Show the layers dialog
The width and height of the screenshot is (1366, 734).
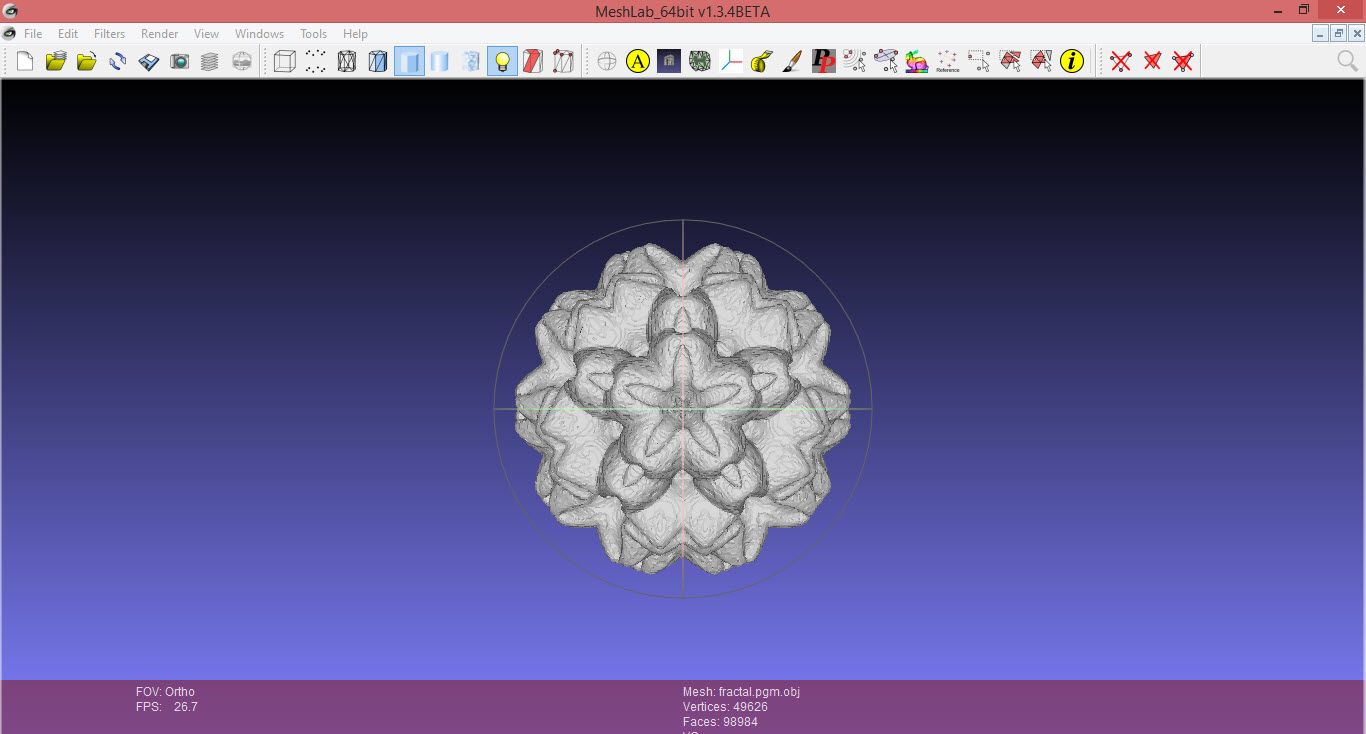coord(209,61)
